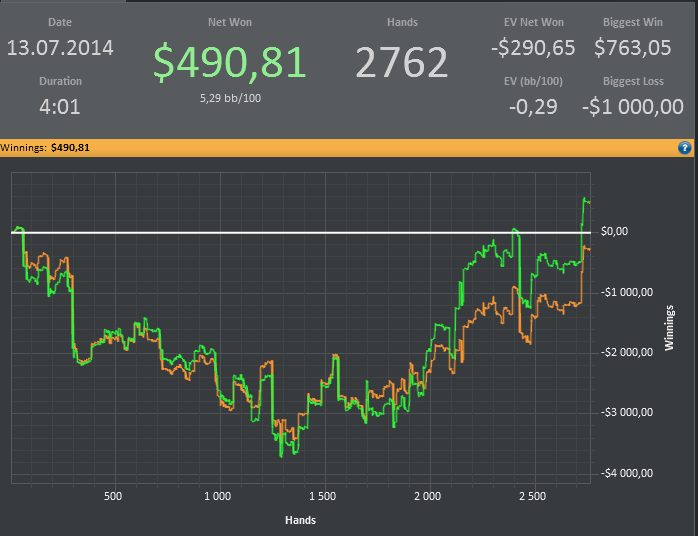698x536 pixels.
Task: Select the Net Won value $490,81
Action: coord(230,62)
